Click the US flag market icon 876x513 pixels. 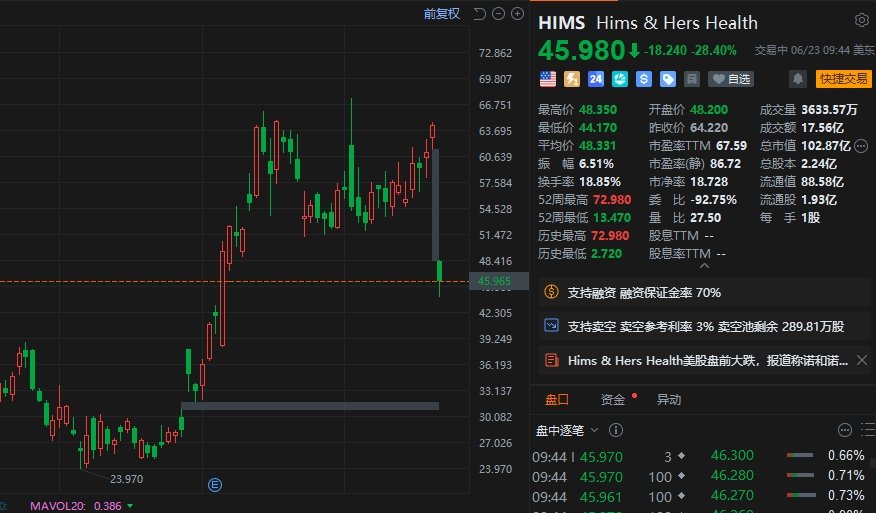(x=548, y=79)
